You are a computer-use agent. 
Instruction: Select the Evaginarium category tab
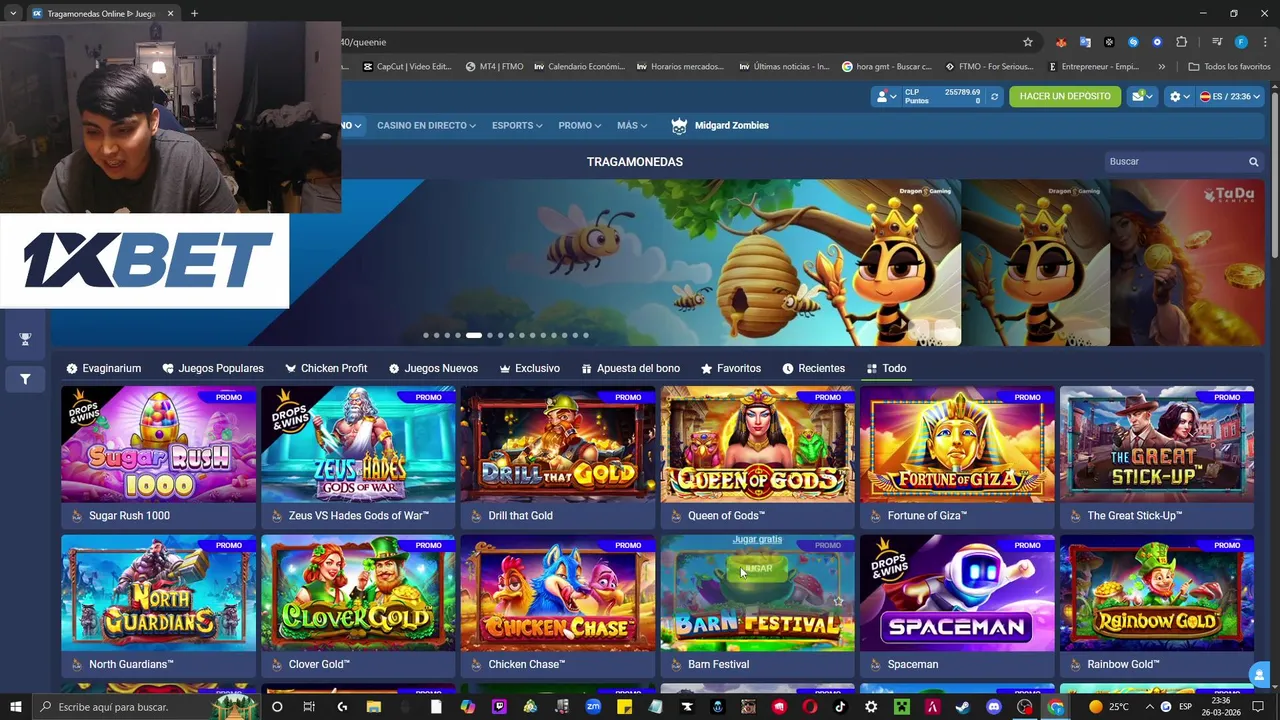coord(104,369)
